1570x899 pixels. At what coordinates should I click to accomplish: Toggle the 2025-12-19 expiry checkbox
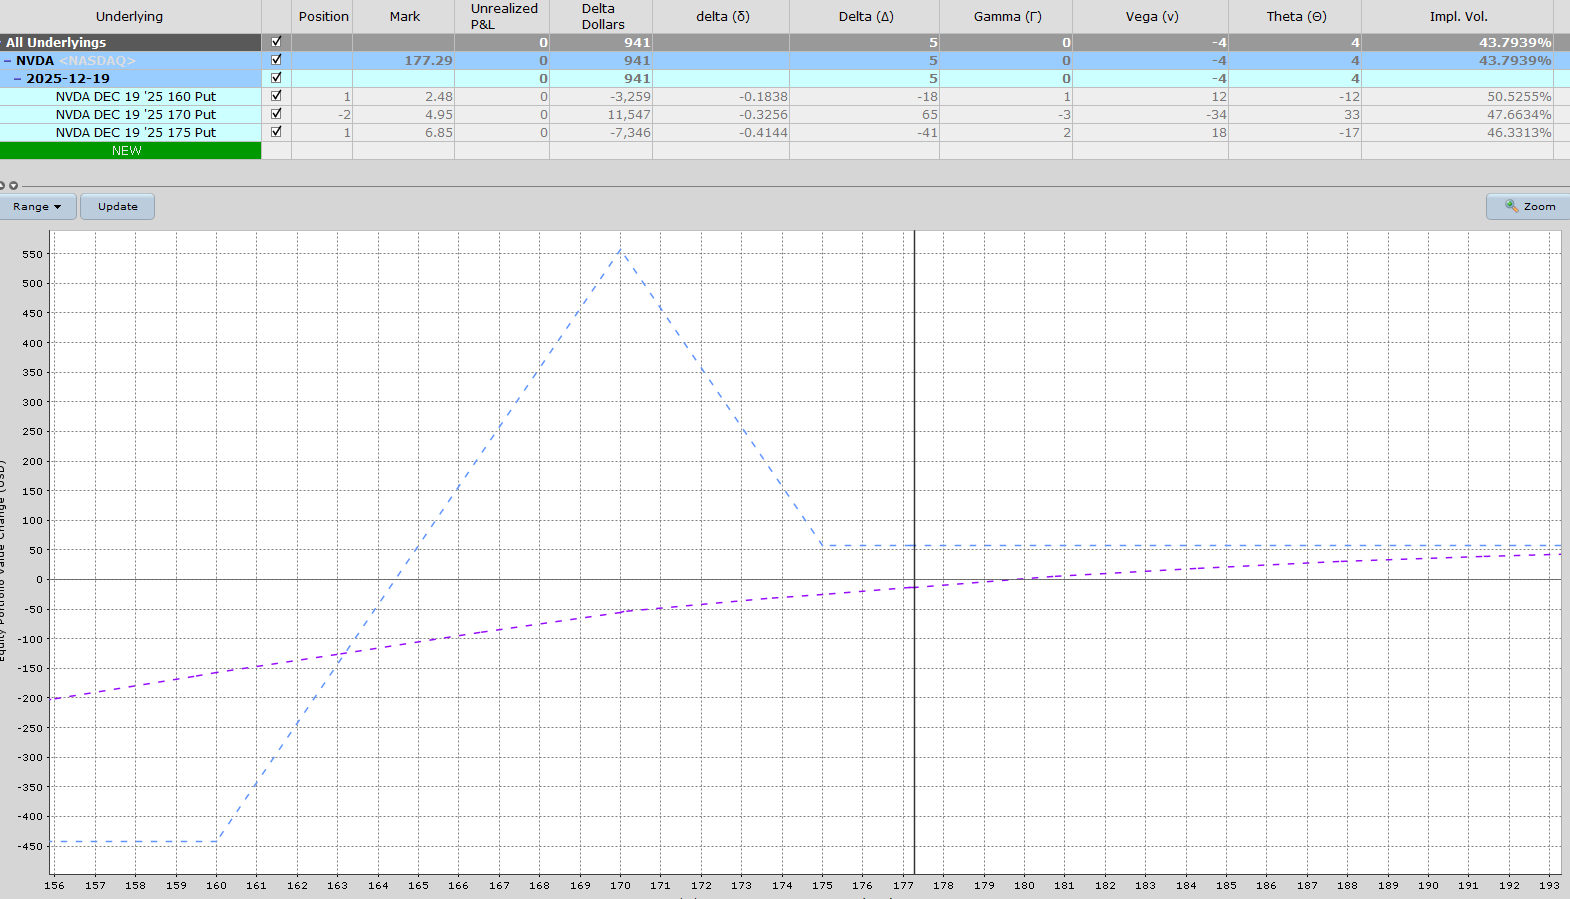276,78
